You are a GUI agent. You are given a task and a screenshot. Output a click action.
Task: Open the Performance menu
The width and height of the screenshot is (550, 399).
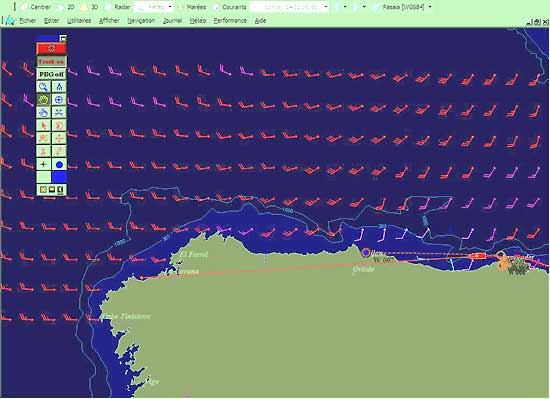click(x=230, y=21)
